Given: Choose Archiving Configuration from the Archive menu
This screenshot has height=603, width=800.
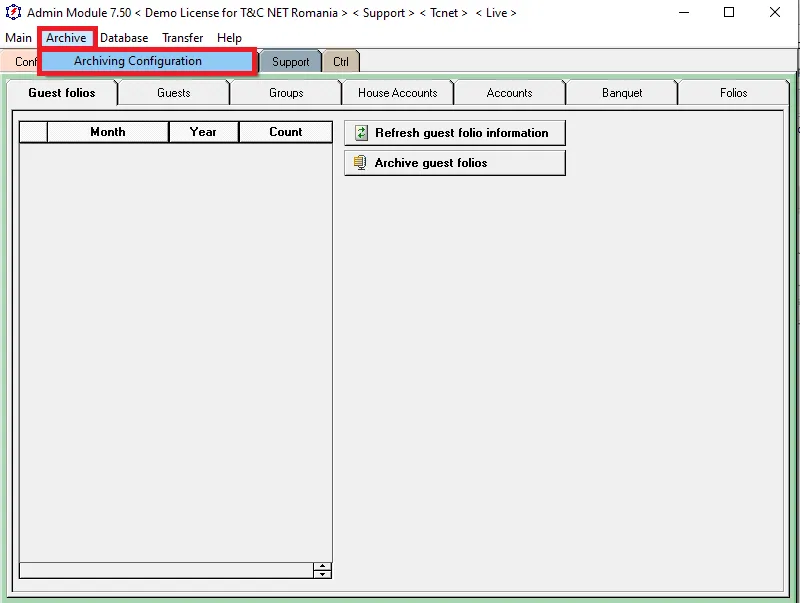Looking at the screenshot, I should [x=147, y=61].
